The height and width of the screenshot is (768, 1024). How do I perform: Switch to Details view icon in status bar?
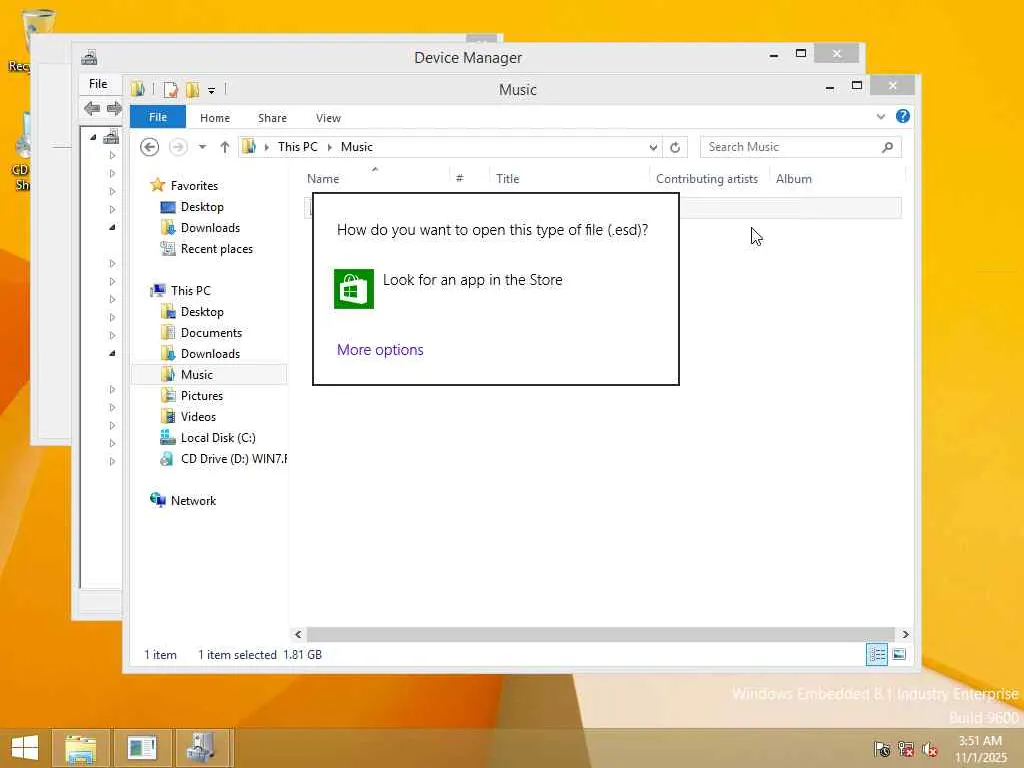tap(876, 654)
